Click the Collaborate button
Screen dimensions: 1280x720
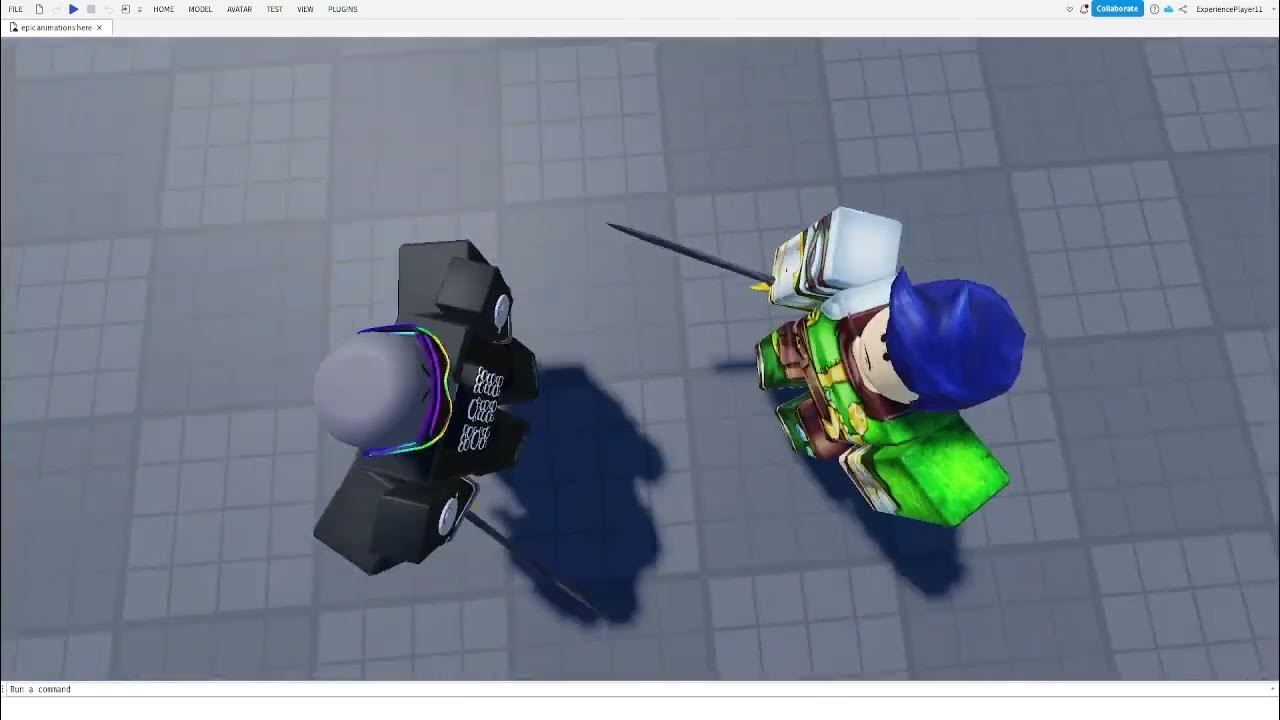[1117, 9]
